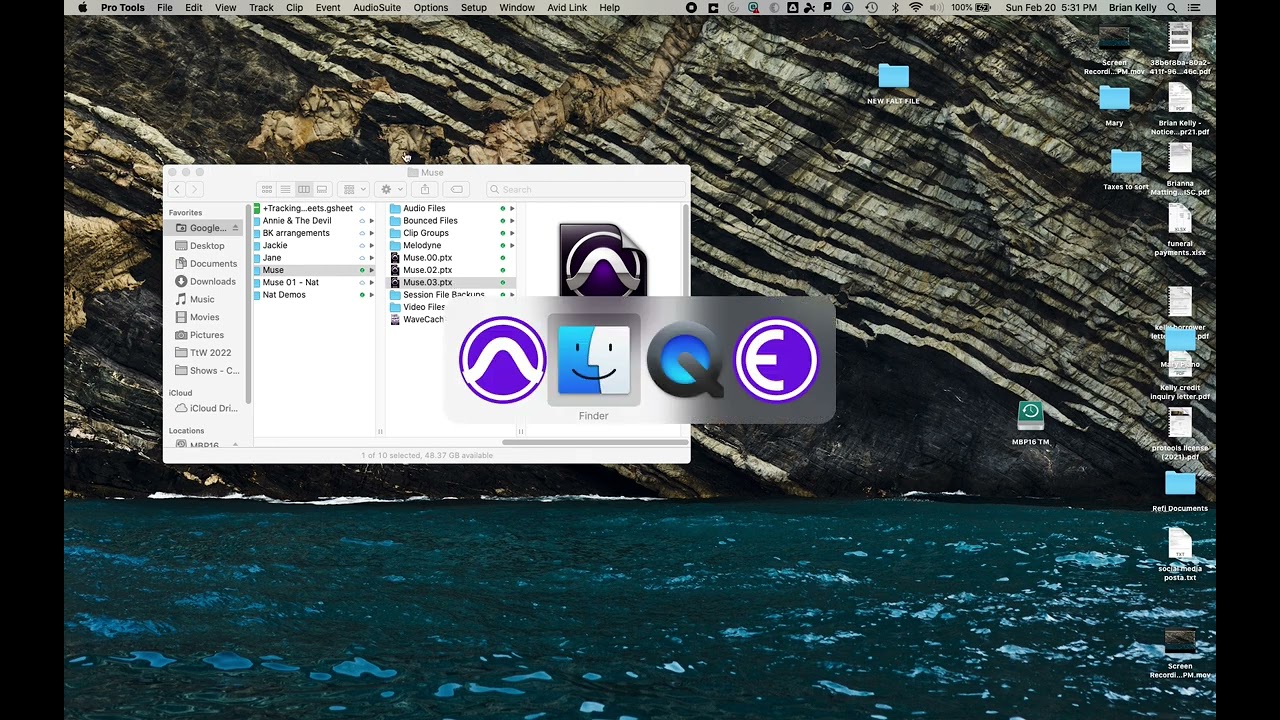The height and width of the screenshot is (720, 1280).
Task: Open Pictures in Finder sidebar
Action: coord(205,335)
